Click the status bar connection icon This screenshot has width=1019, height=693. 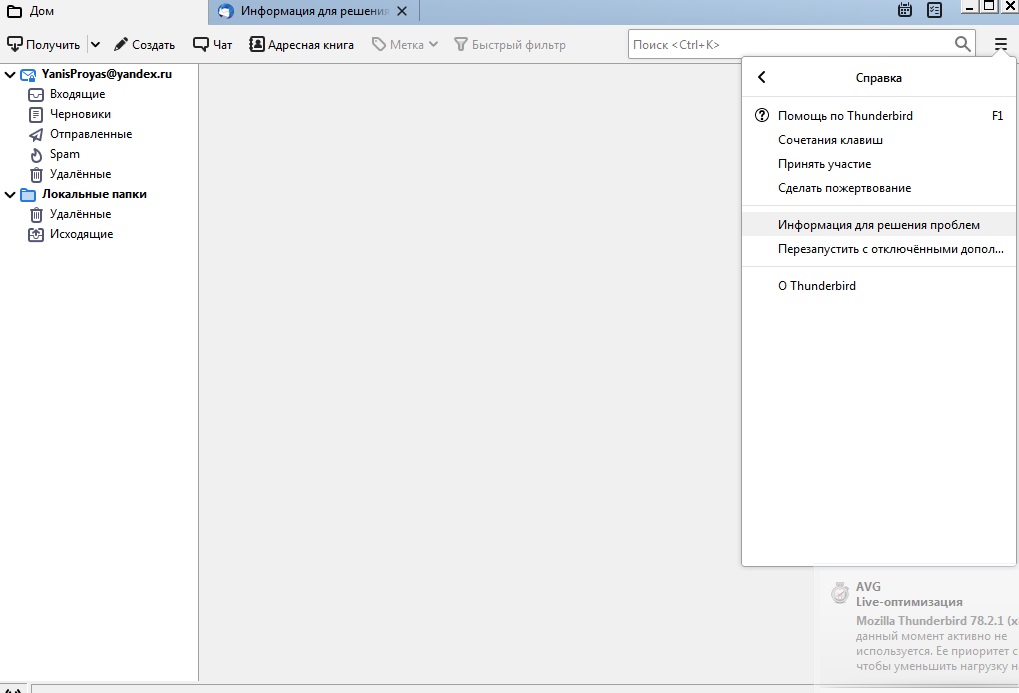[13, 689]
